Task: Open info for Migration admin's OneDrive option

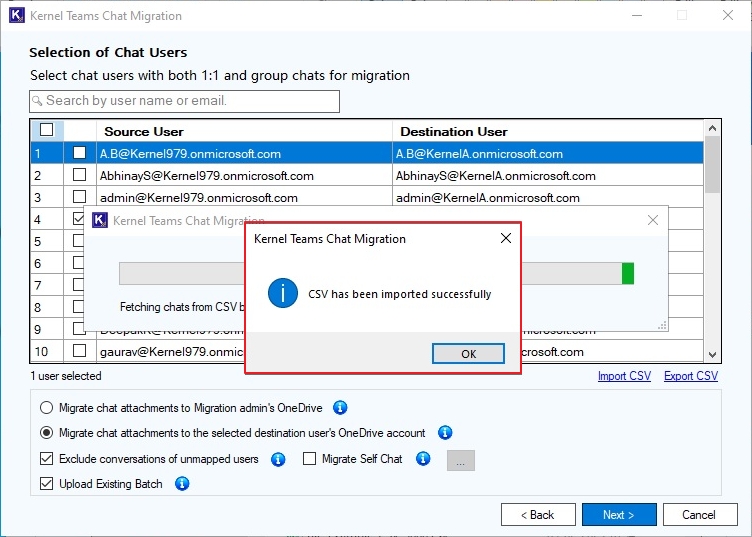Action: pos(340,408)
